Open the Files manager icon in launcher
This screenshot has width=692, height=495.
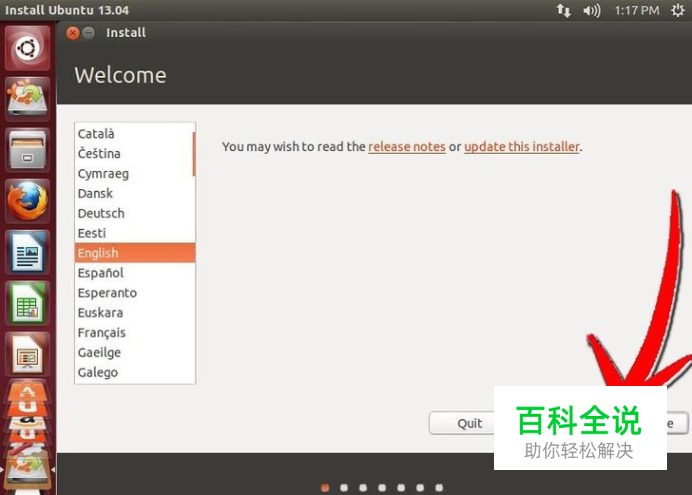[27, 150]
